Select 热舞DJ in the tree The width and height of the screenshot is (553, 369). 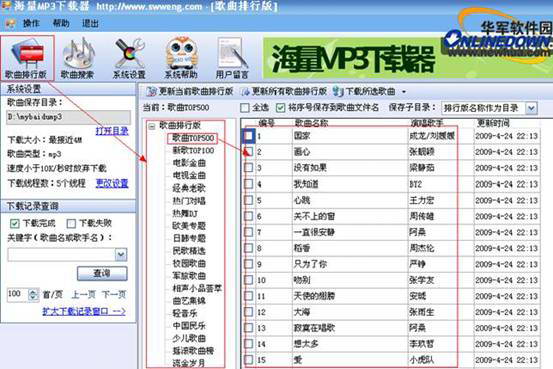[185, 213]
